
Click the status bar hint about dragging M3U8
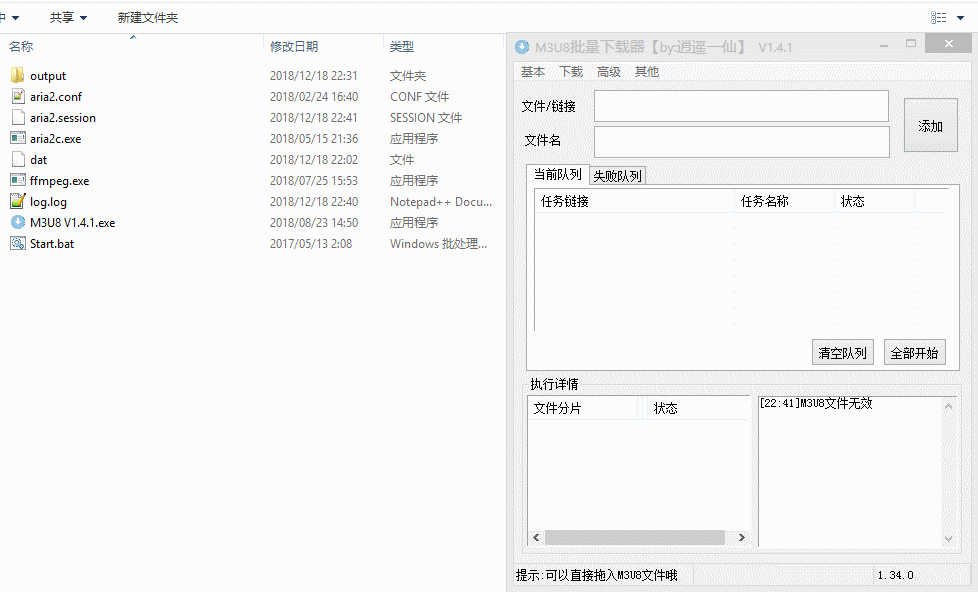(x=596, y=575)
